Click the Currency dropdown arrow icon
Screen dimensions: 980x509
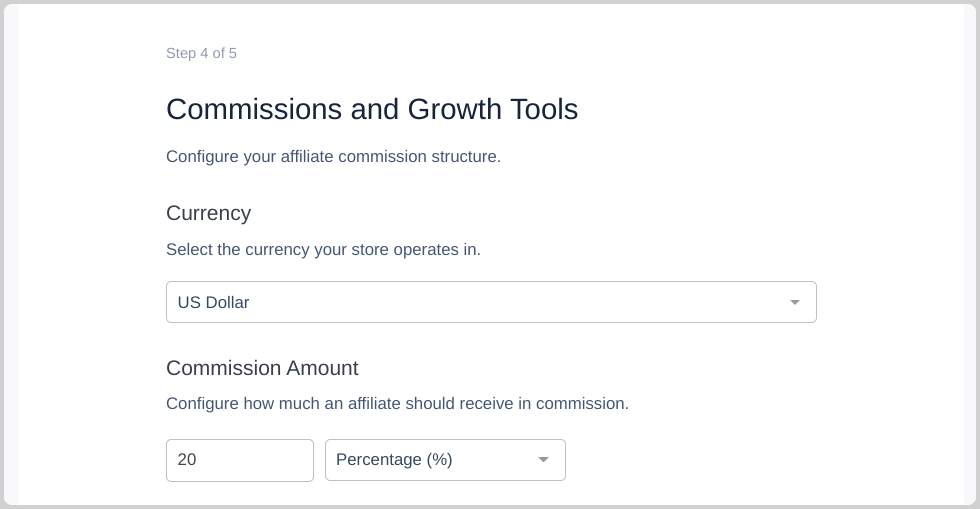pos(794,303)
